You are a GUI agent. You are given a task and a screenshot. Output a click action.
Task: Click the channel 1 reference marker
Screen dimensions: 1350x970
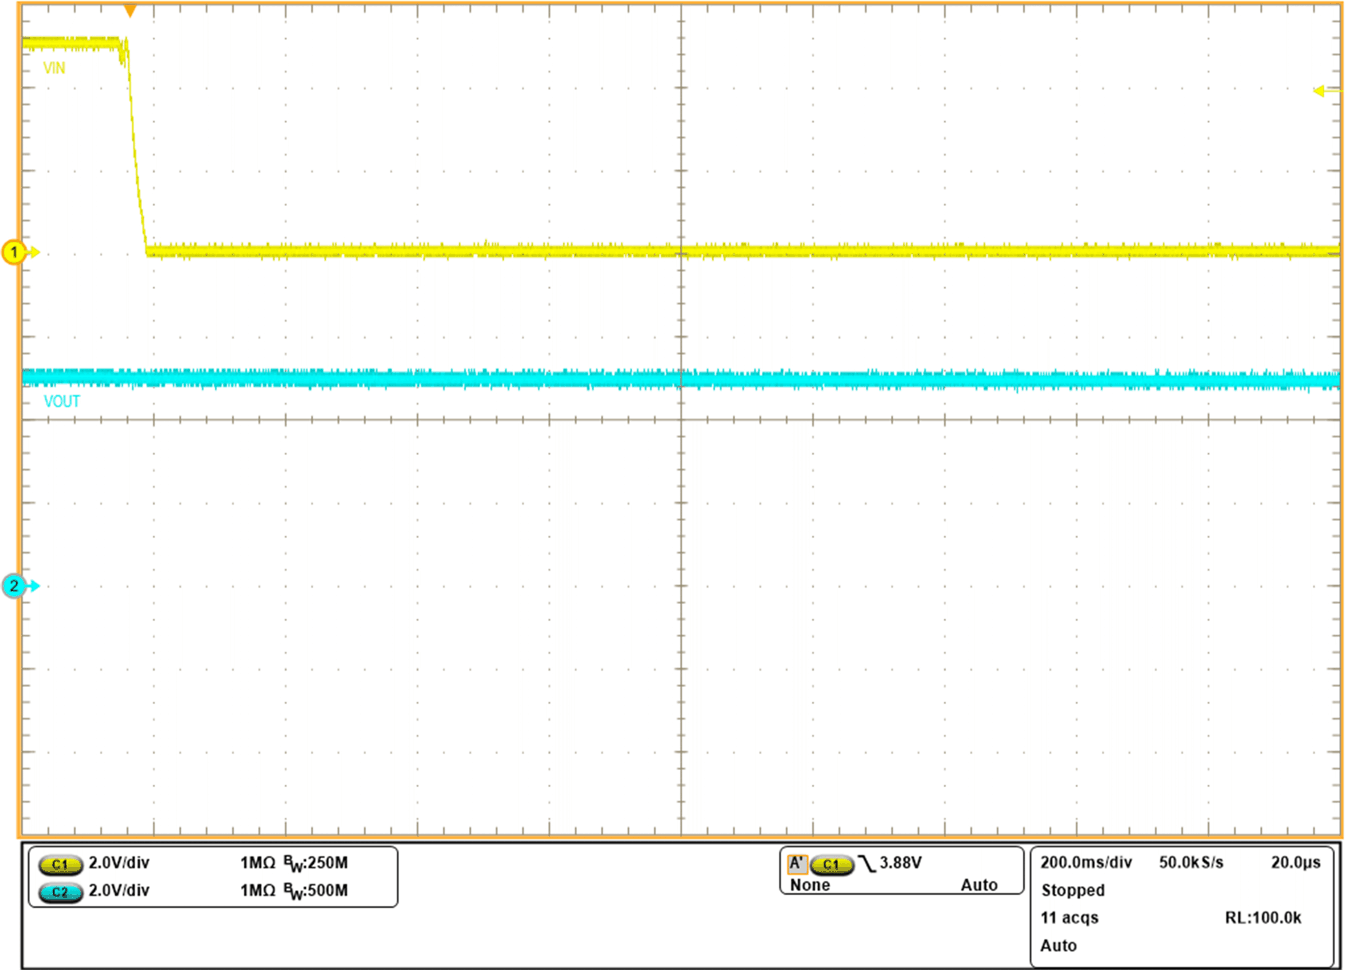click(x=12, y=251)
